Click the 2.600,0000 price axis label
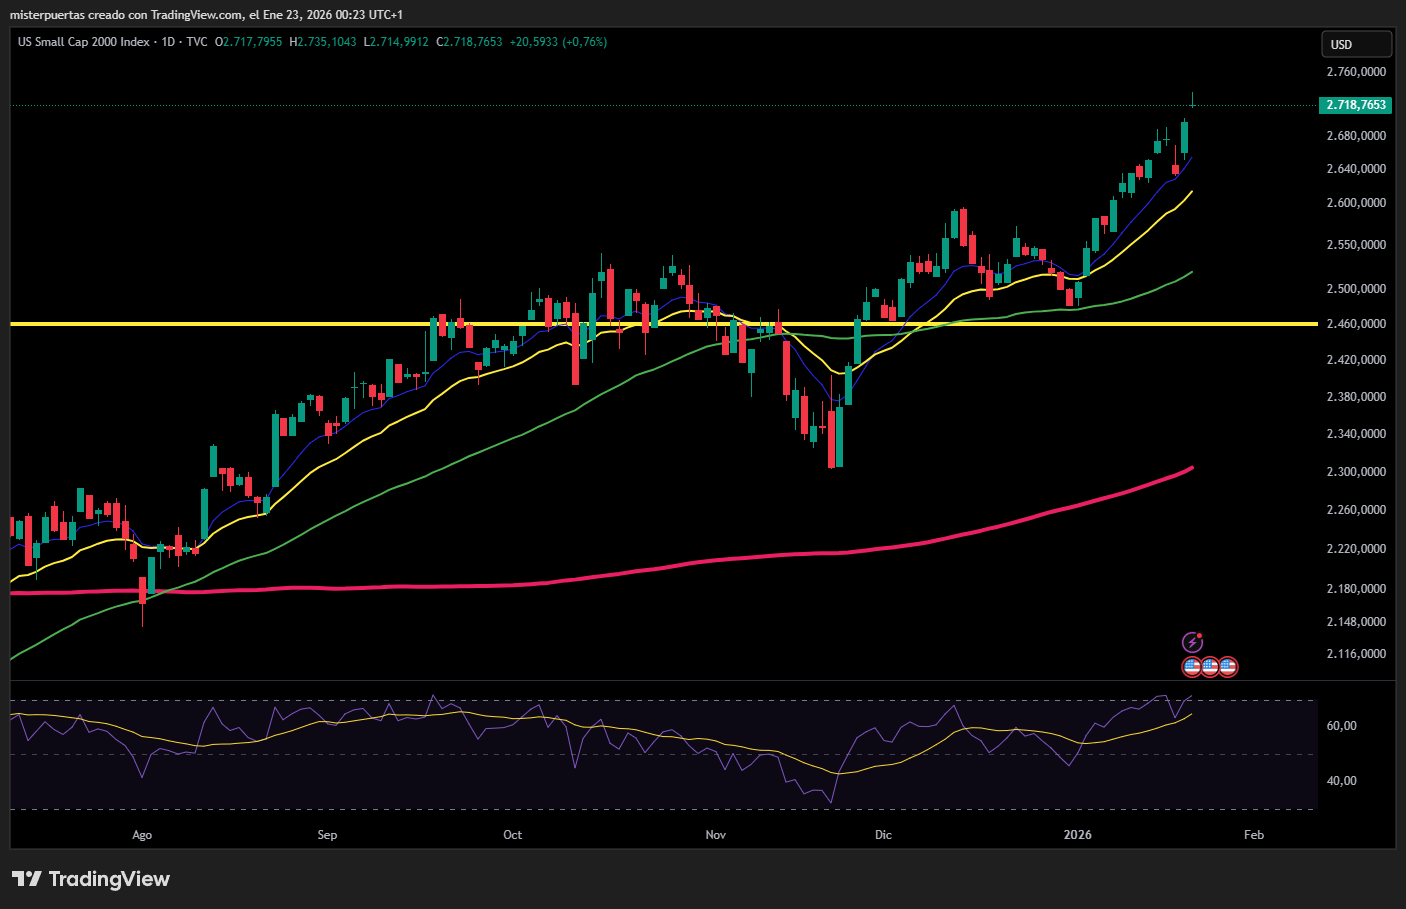This screenshot has height=909, width=1406. click(1356, 203)
